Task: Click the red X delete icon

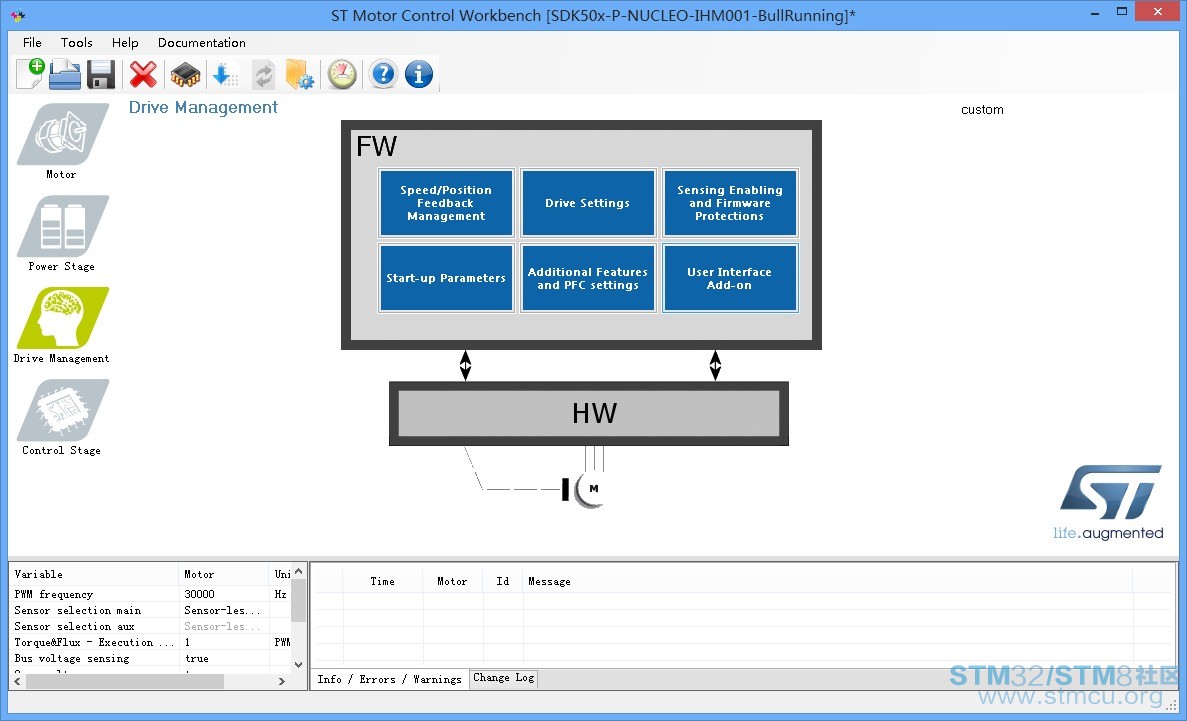Action: click(143, 74)
